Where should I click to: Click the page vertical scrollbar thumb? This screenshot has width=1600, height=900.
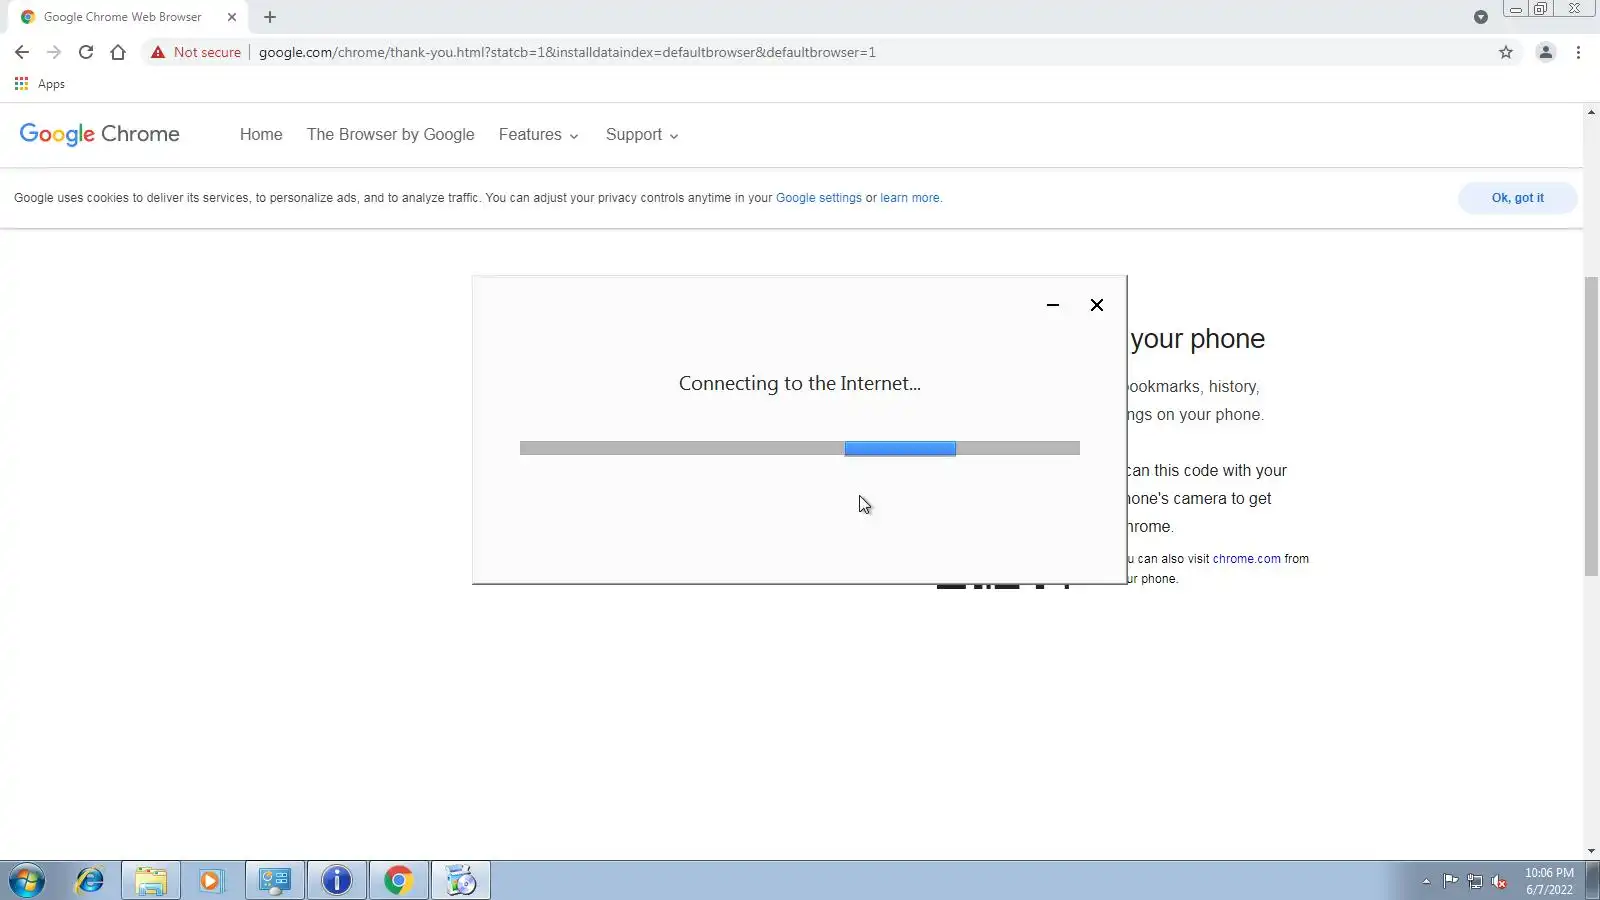[x=1591, y=426]
